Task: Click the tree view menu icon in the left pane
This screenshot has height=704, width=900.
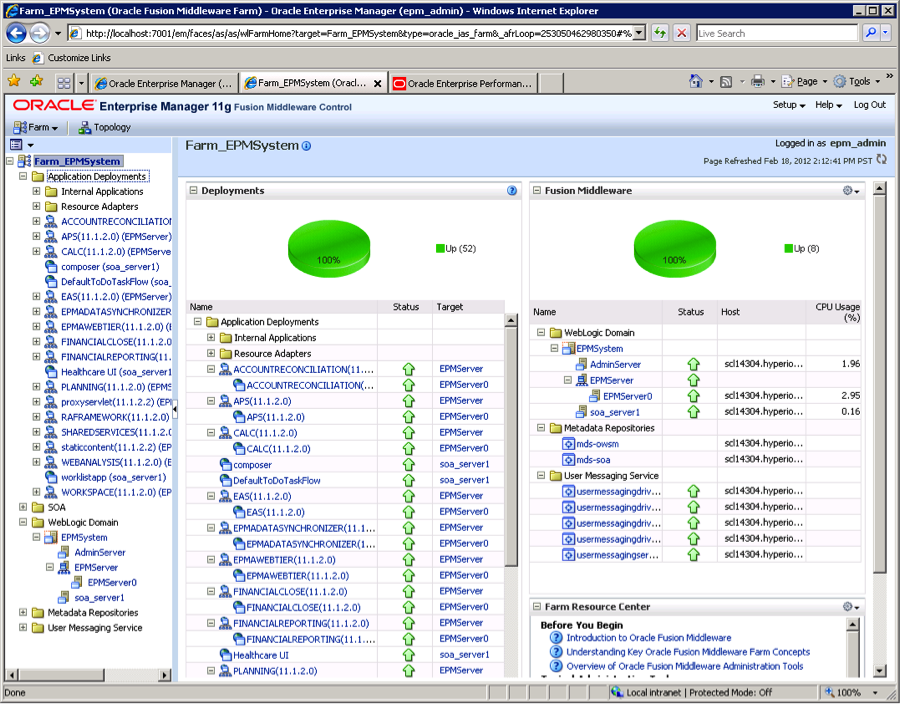Action: click(16, 145)
